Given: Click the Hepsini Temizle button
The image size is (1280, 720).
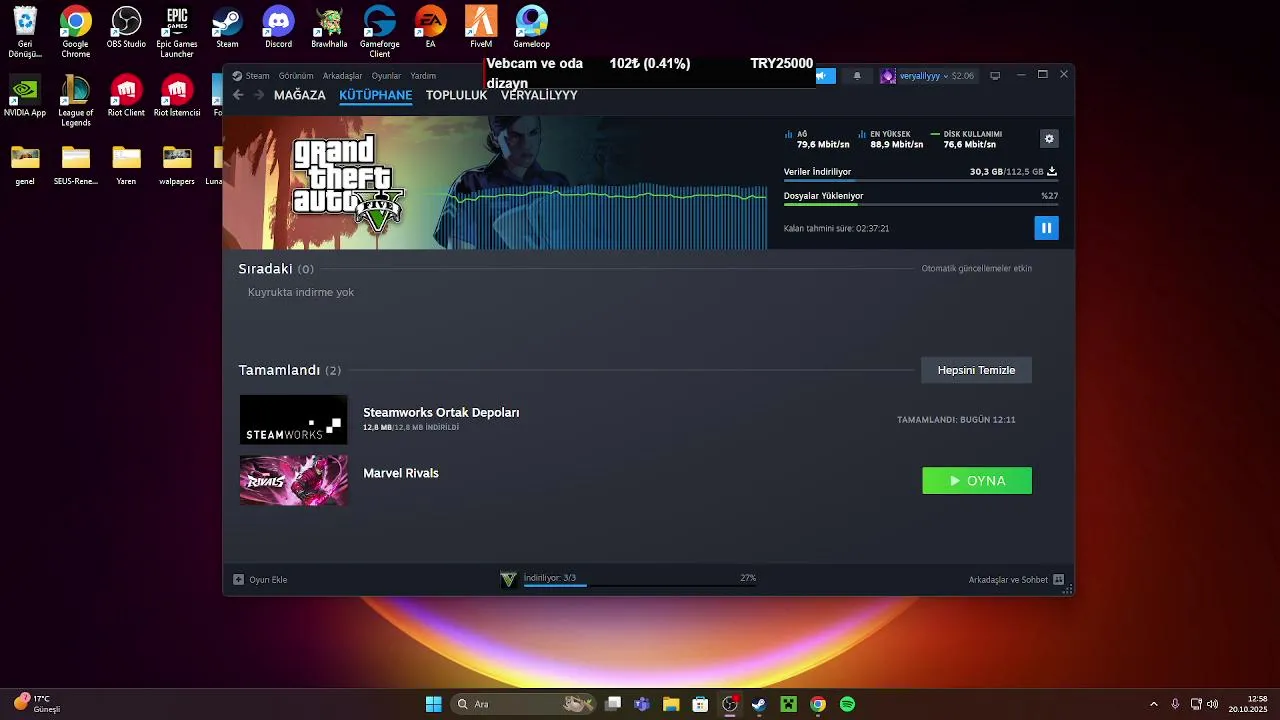Looking at the screenshot, I should pos(976,370).
